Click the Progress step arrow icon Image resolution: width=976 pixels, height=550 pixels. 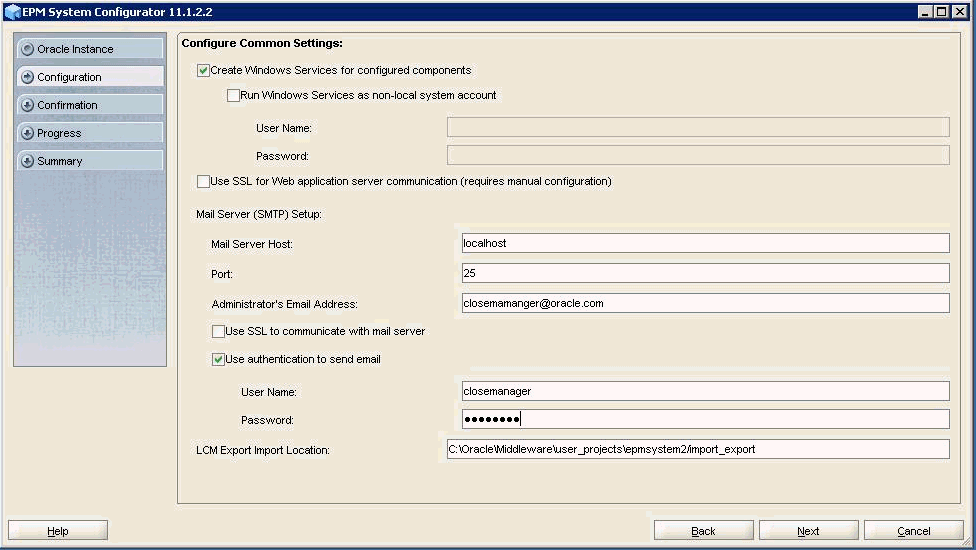(27, 133)
